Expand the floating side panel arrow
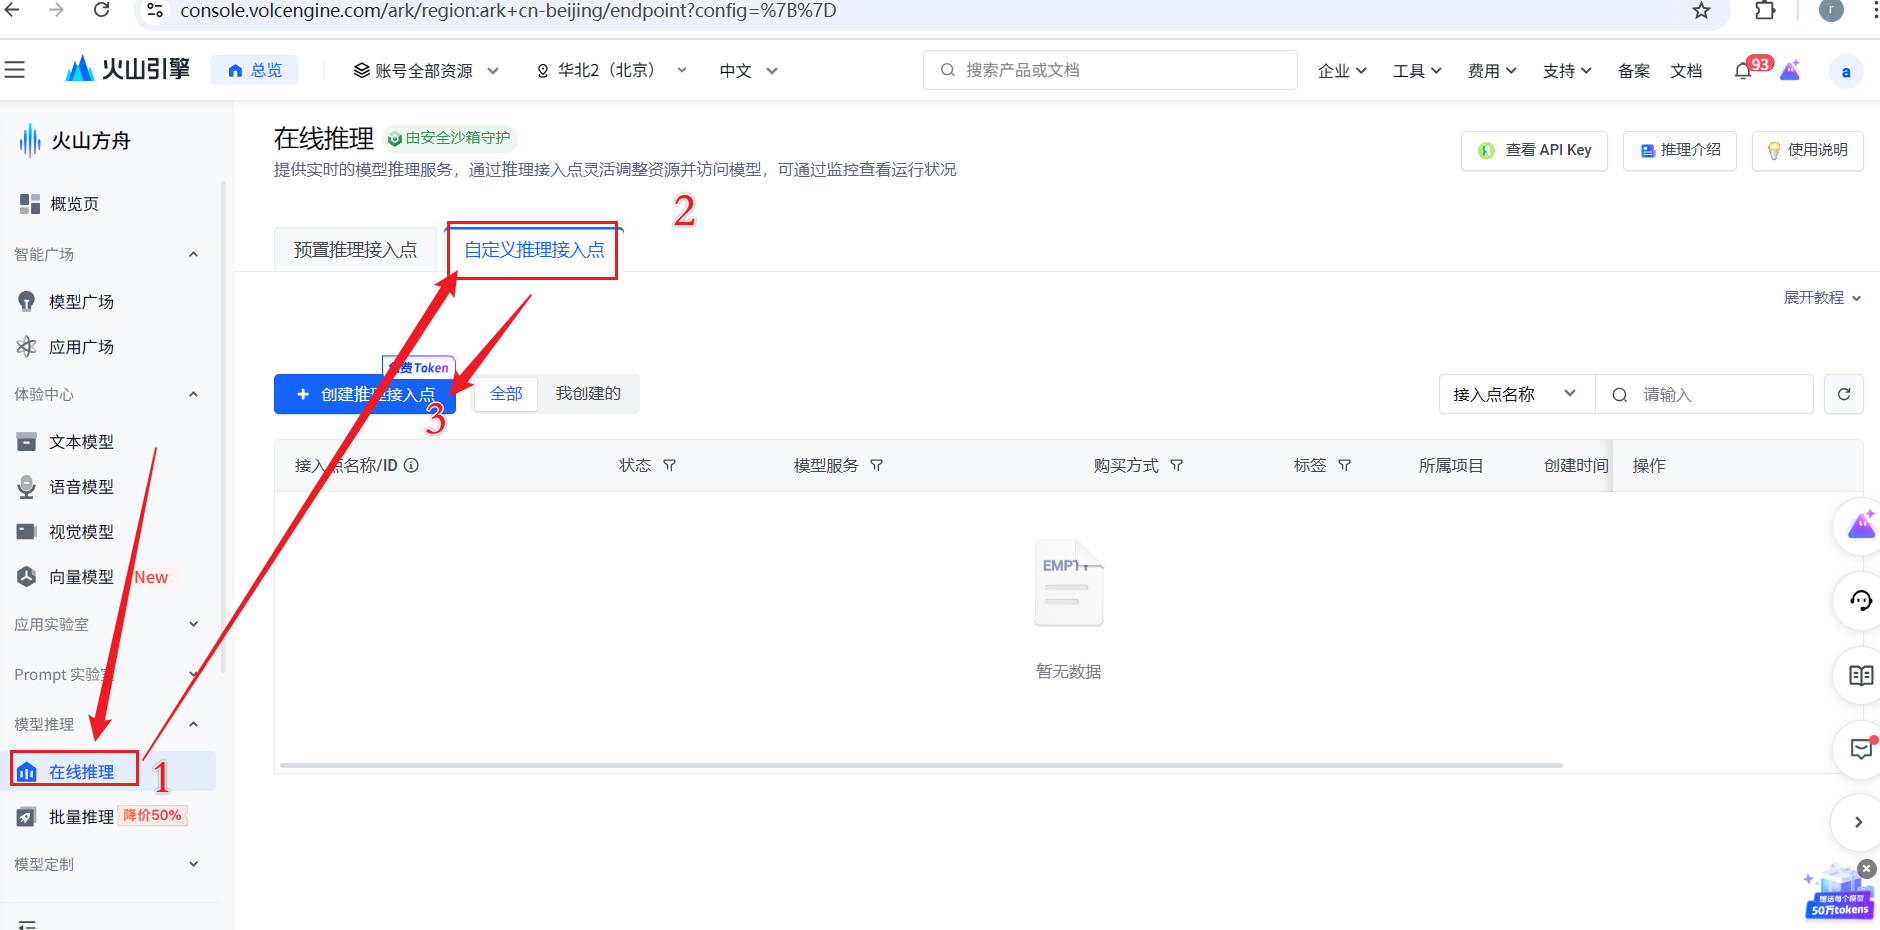 [1858, 822]
